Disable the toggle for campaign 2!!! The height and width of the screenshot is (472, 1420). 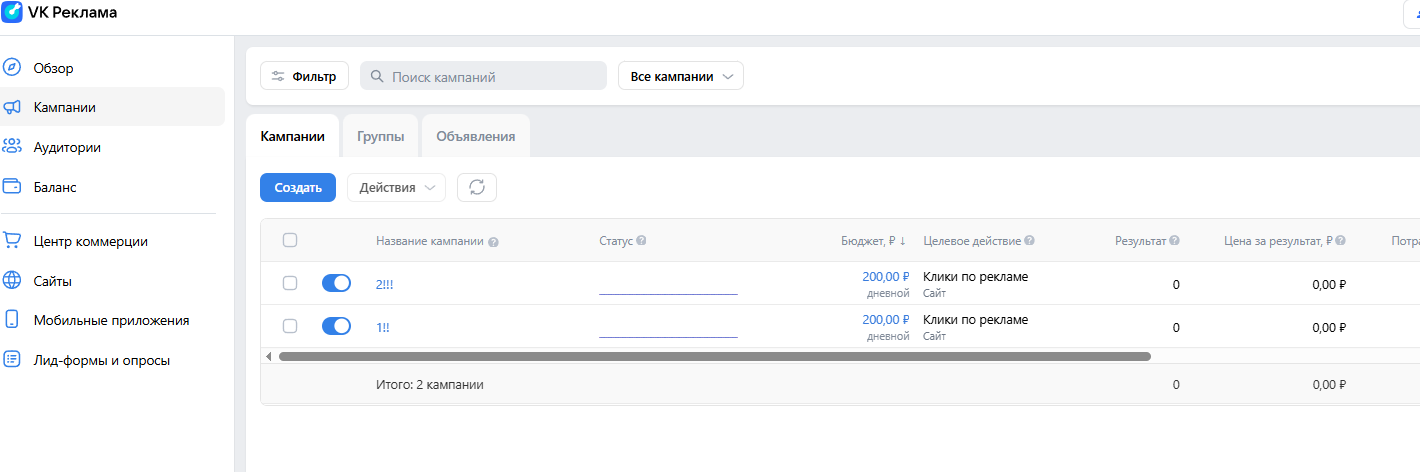pos(336,284)
